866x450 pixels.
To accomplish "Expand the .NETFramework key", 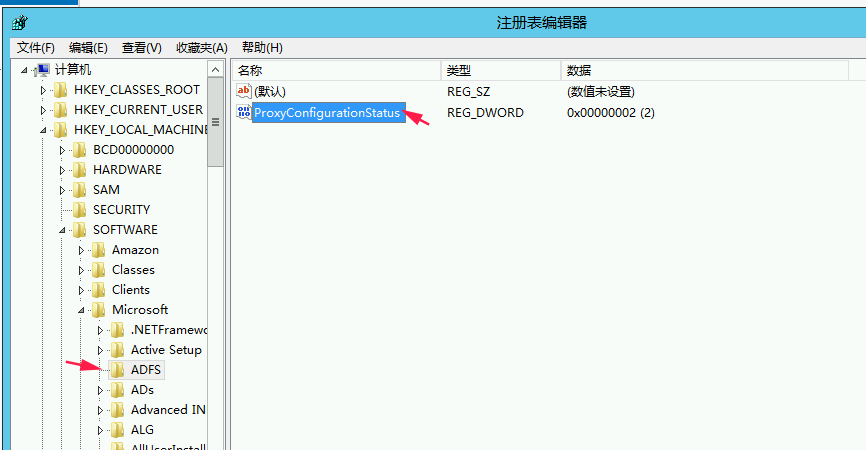I will pyautogui.click(x=100, y=330).
